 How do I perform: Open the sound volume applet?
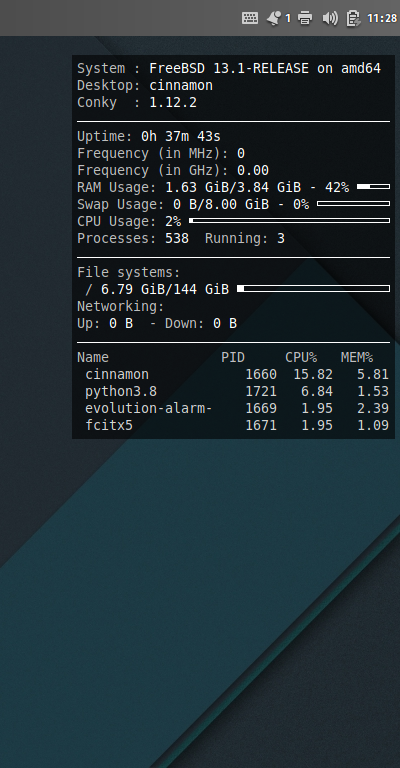click(330, 18)
